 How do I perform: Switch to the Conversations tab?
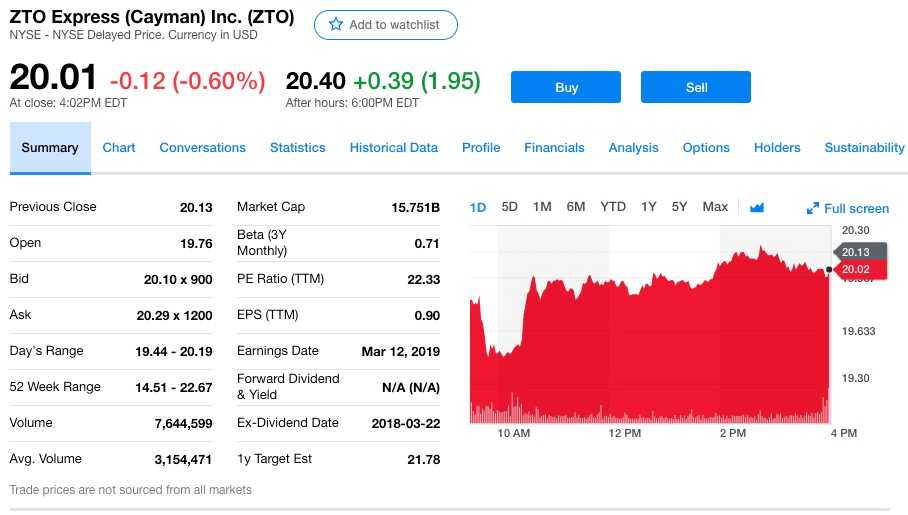(x=202, y=148)
